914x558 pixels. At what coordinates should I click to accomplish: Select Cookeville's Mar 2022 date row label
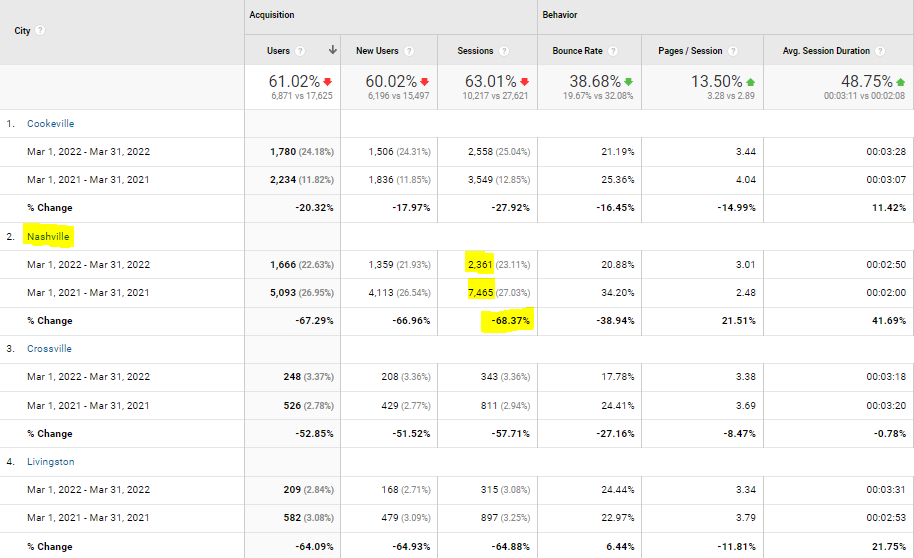88,152
